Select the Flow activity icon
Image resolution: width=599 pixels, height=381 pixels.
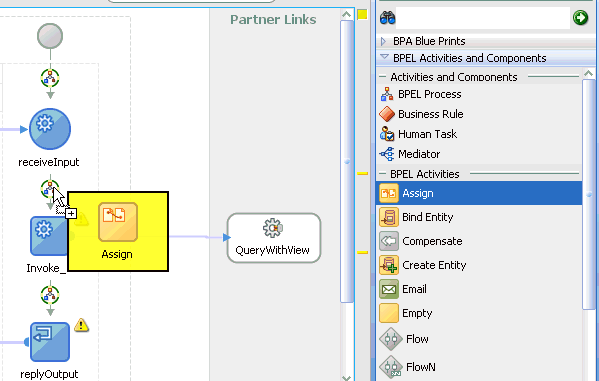(x=391, y=339)
